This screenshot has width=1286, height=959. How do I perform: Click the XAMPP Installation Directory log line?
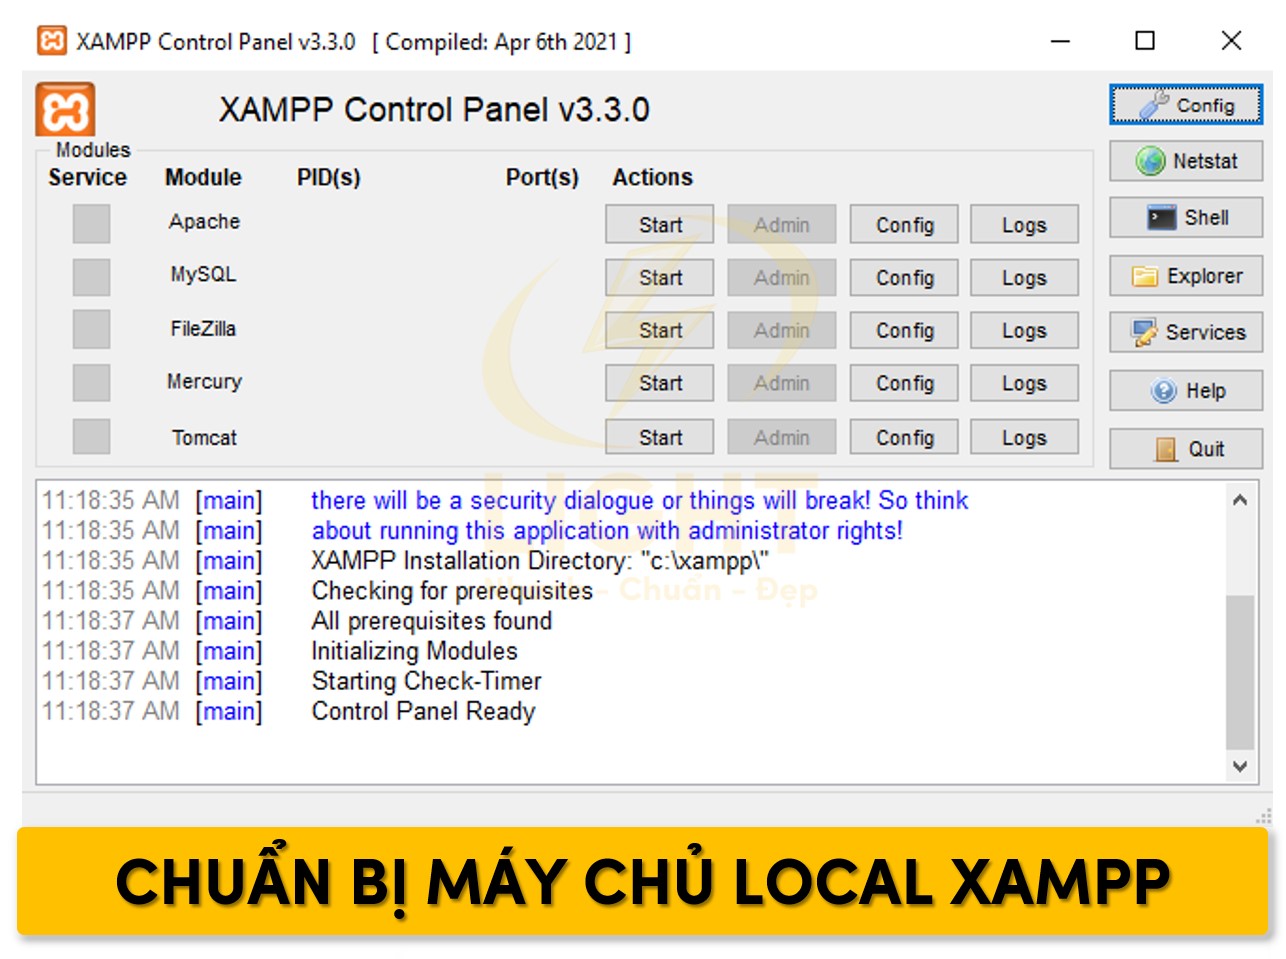[x=540, y=561]
